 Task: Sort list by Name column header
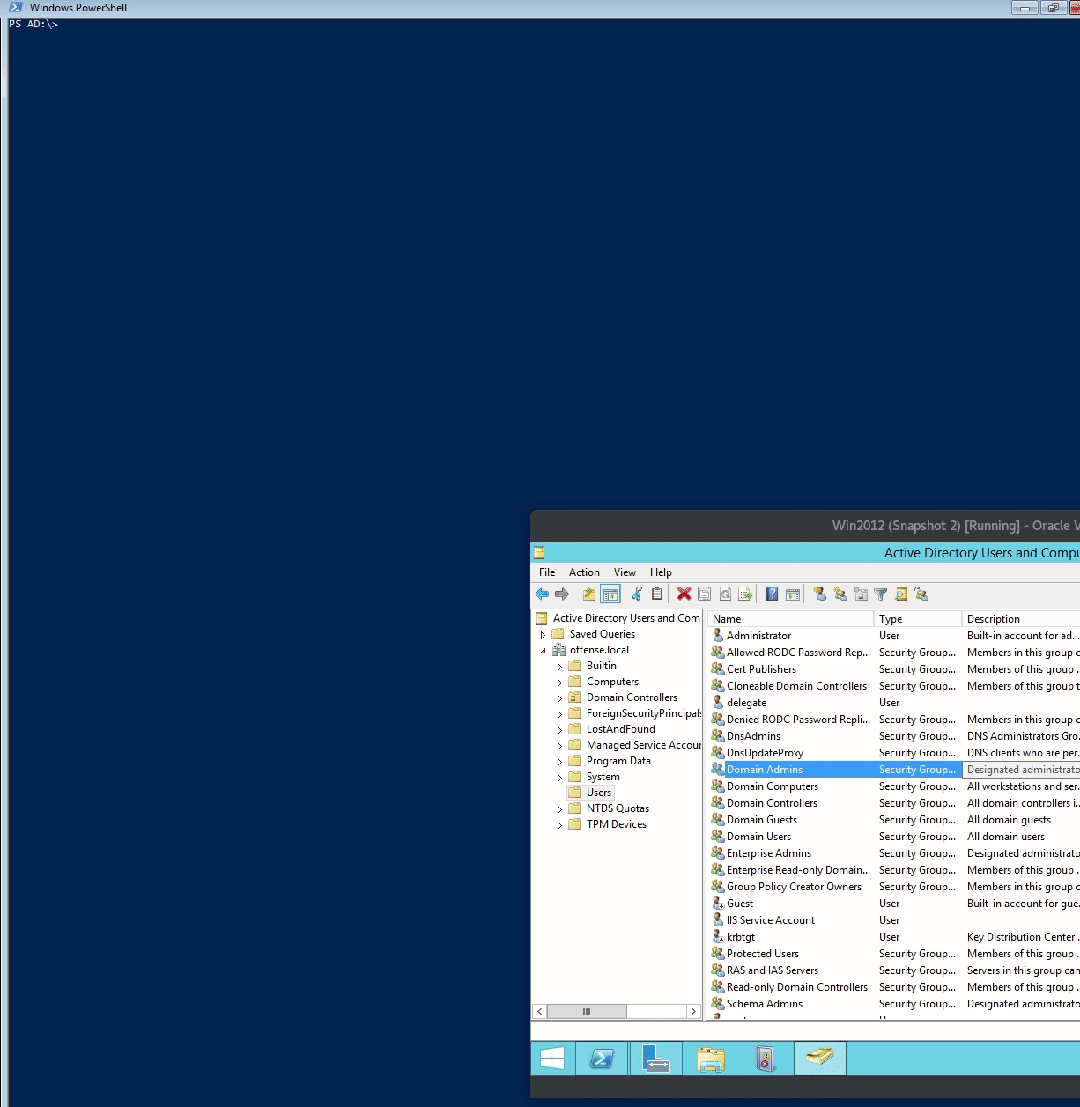791,619
